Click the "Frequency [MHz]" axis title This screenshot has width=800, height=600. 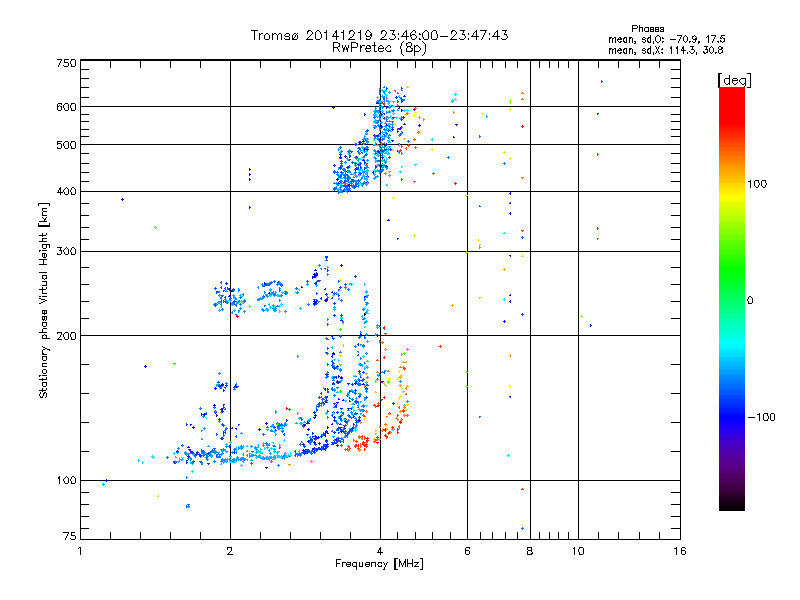pyautogui.click(x=379, y=564)
